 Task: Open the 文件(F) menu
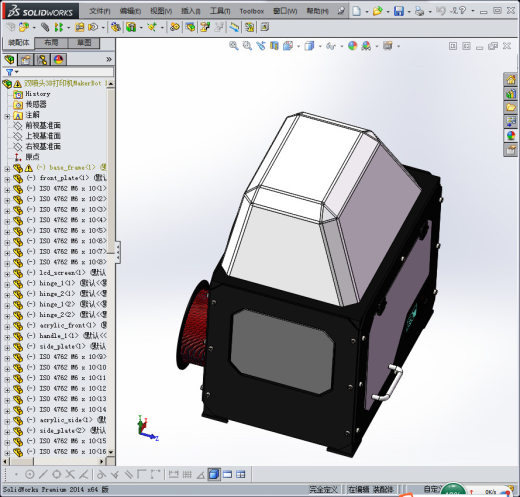[100, 11]
